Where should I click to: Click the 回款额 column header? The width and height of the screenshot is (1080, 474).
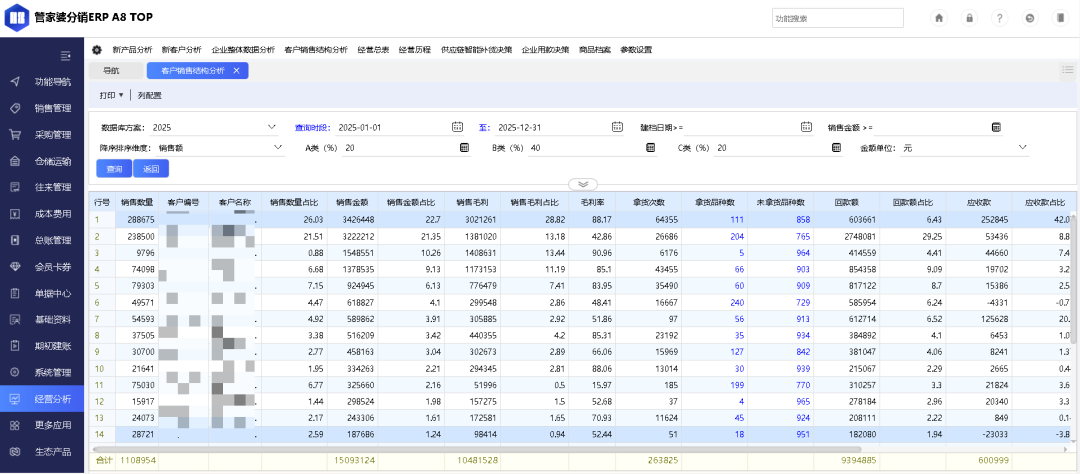845,203
